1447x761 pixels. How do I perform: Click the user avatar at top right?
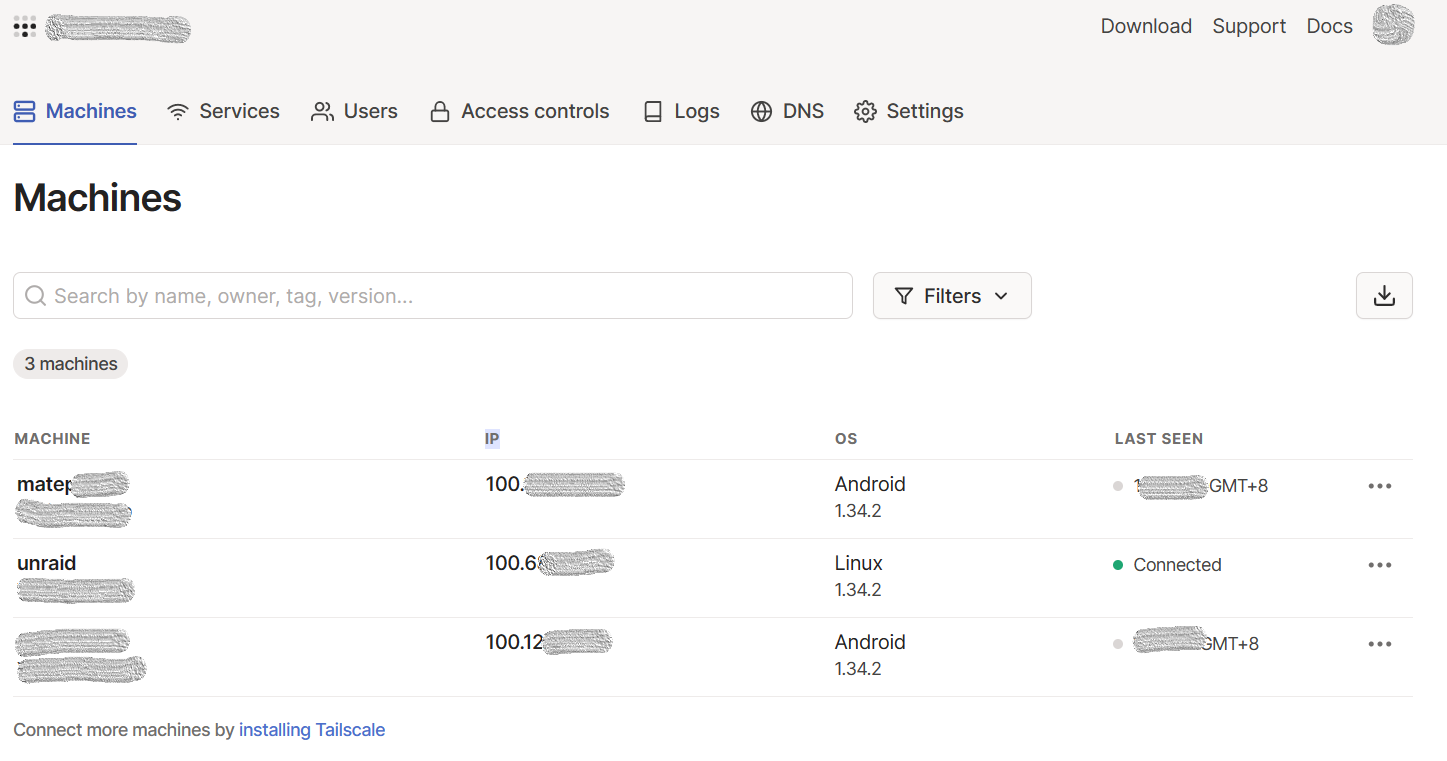[x=1393, y=26]
